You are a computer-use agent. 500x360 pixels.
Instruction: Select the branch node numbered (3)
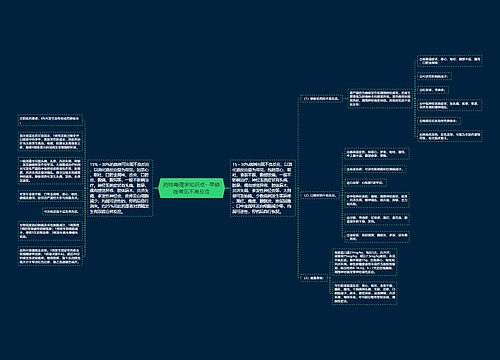pyautogui.click(x=314, y=278)
